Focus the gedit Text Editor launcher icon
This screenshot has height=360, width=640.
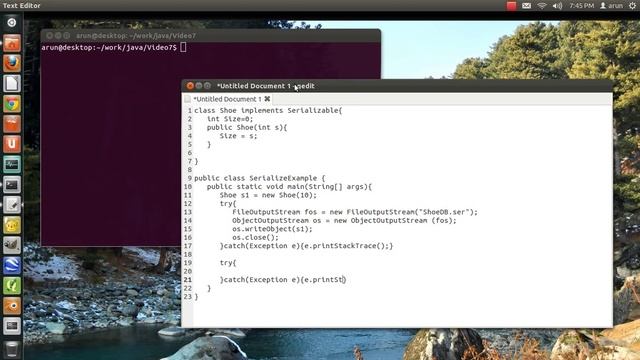12,204
